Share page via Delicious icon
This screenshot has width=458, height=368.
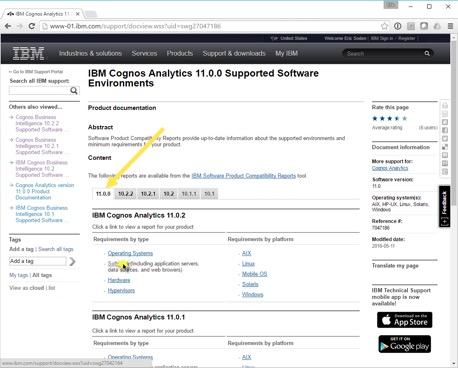pos(445,147)
